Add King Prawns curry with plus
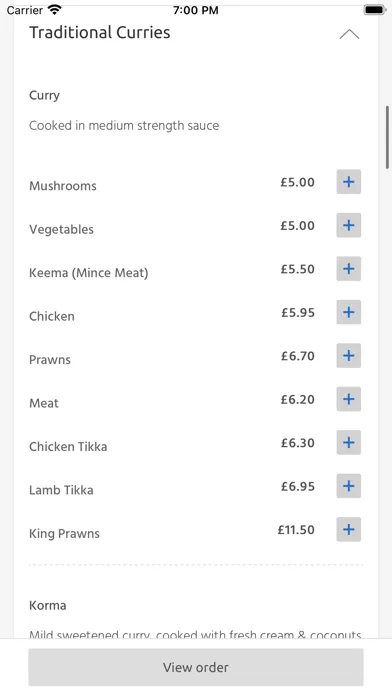This screenshot has height=696, width=392. (x=348, y=530)
